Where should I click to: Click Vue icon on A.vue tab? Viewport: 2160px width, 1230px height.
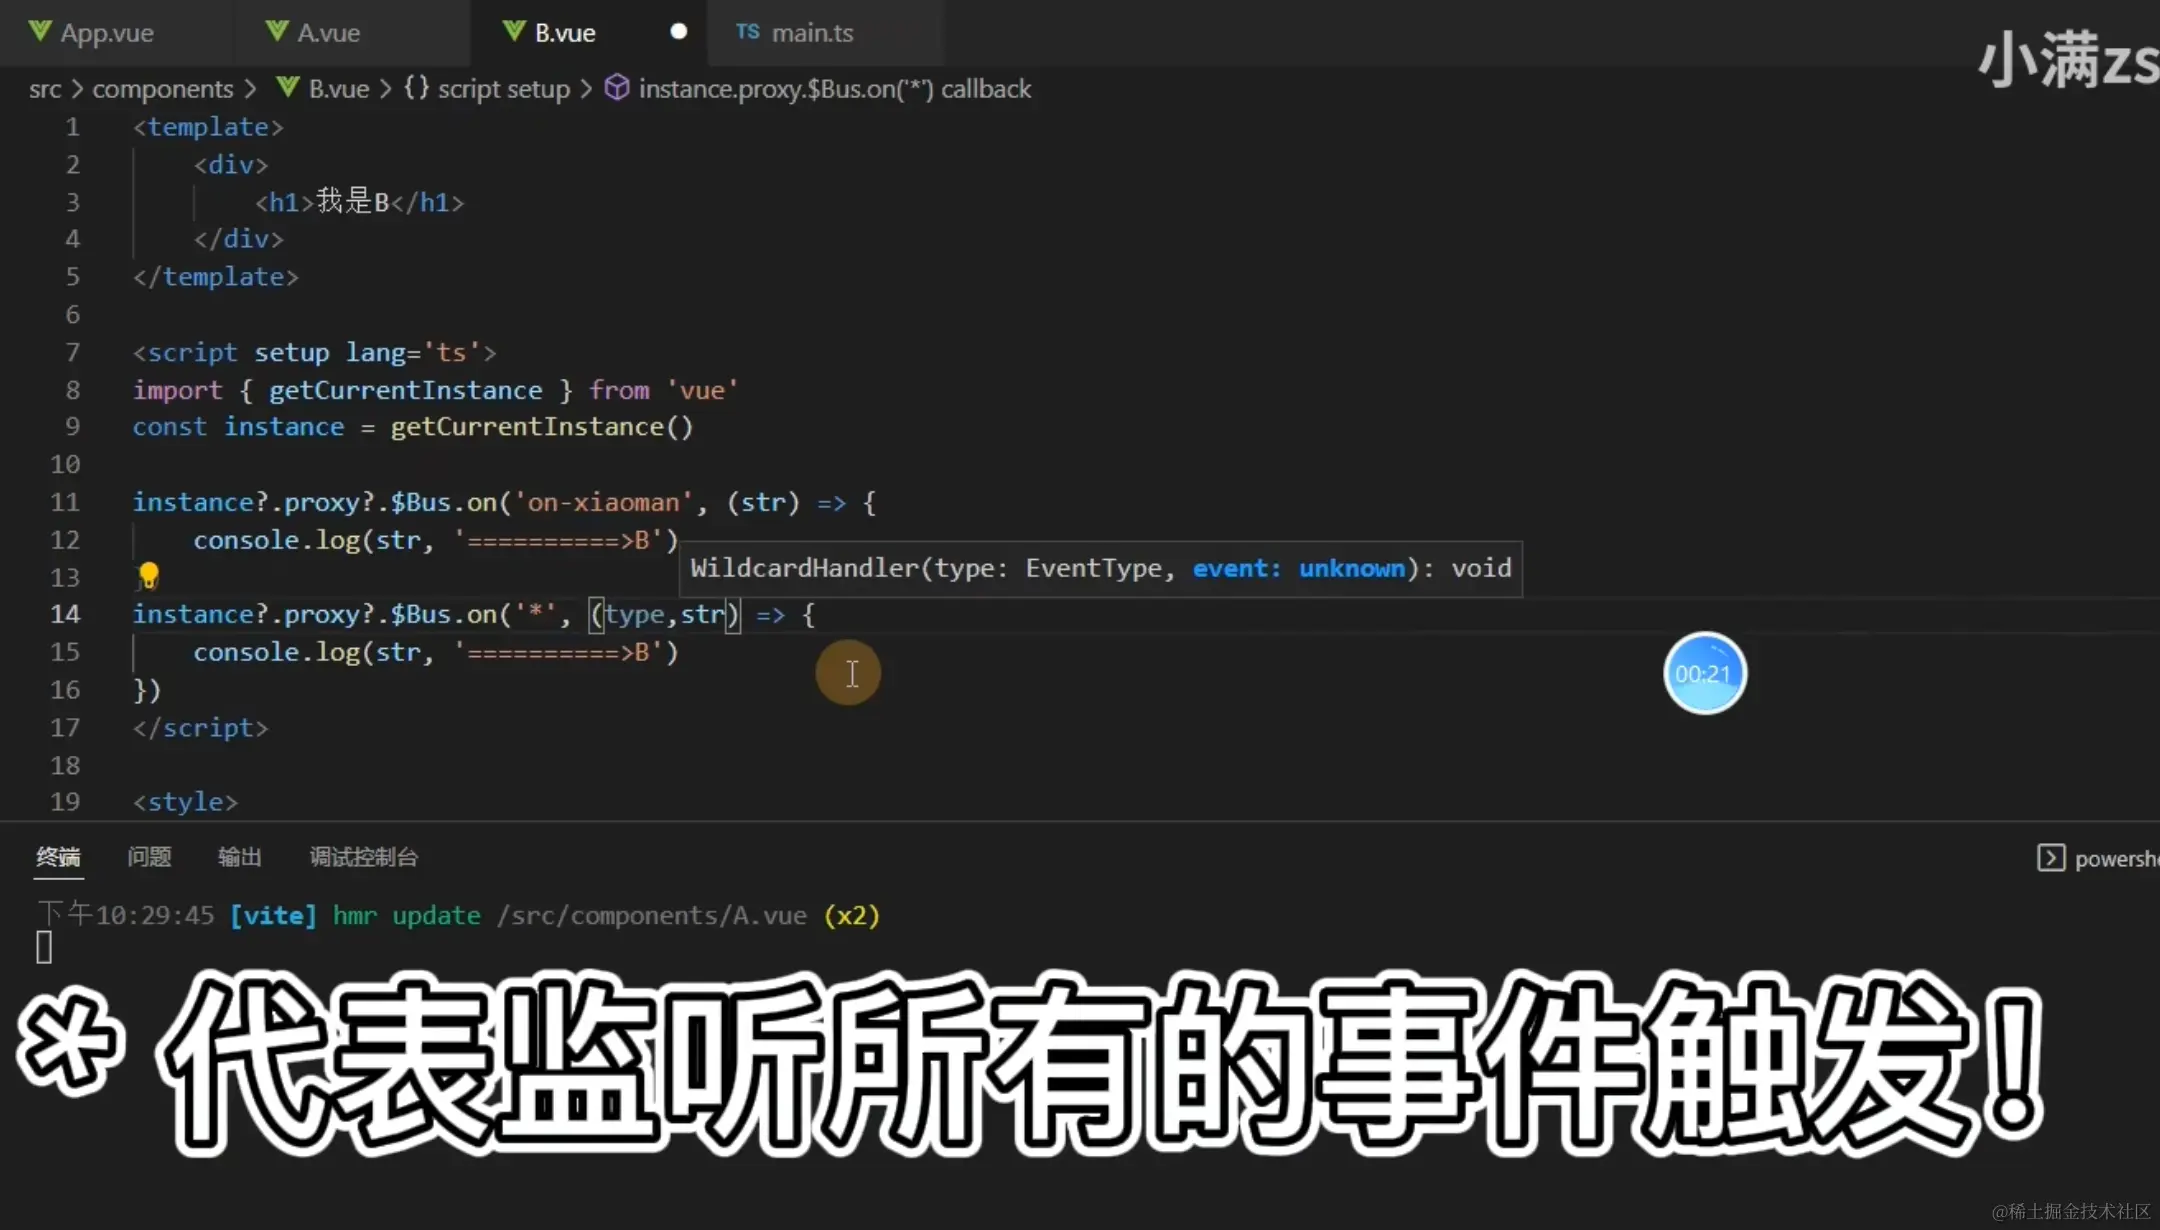277,32
